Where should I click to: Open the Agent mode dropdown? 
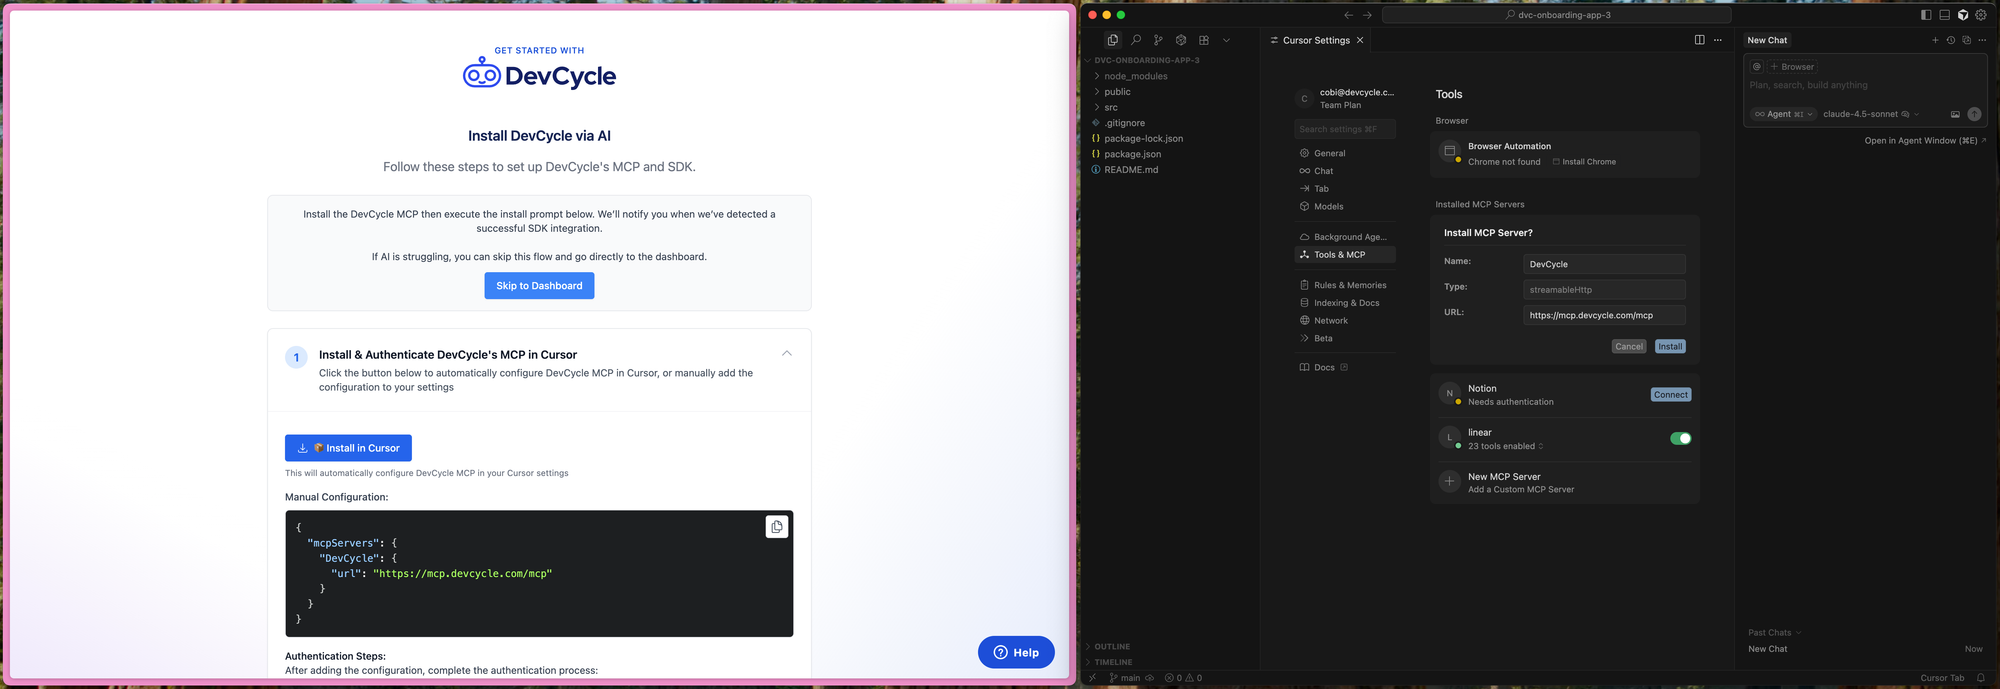(1784, 114)
